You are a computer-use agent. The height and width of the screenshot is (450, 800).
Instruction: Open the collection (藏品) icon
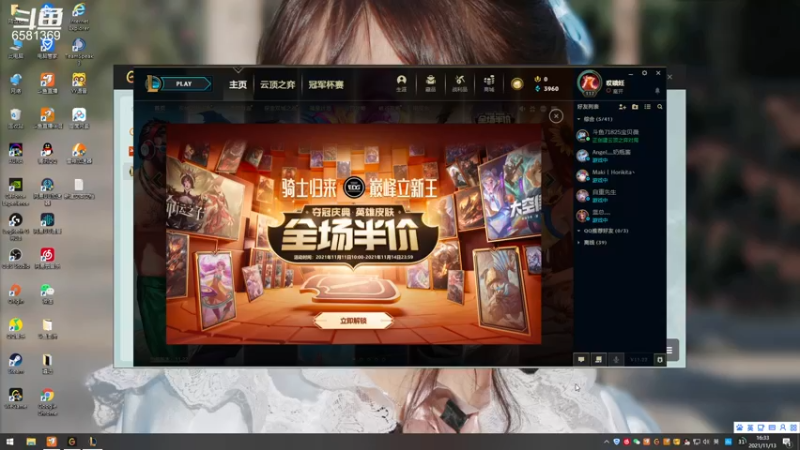point(431,83)
